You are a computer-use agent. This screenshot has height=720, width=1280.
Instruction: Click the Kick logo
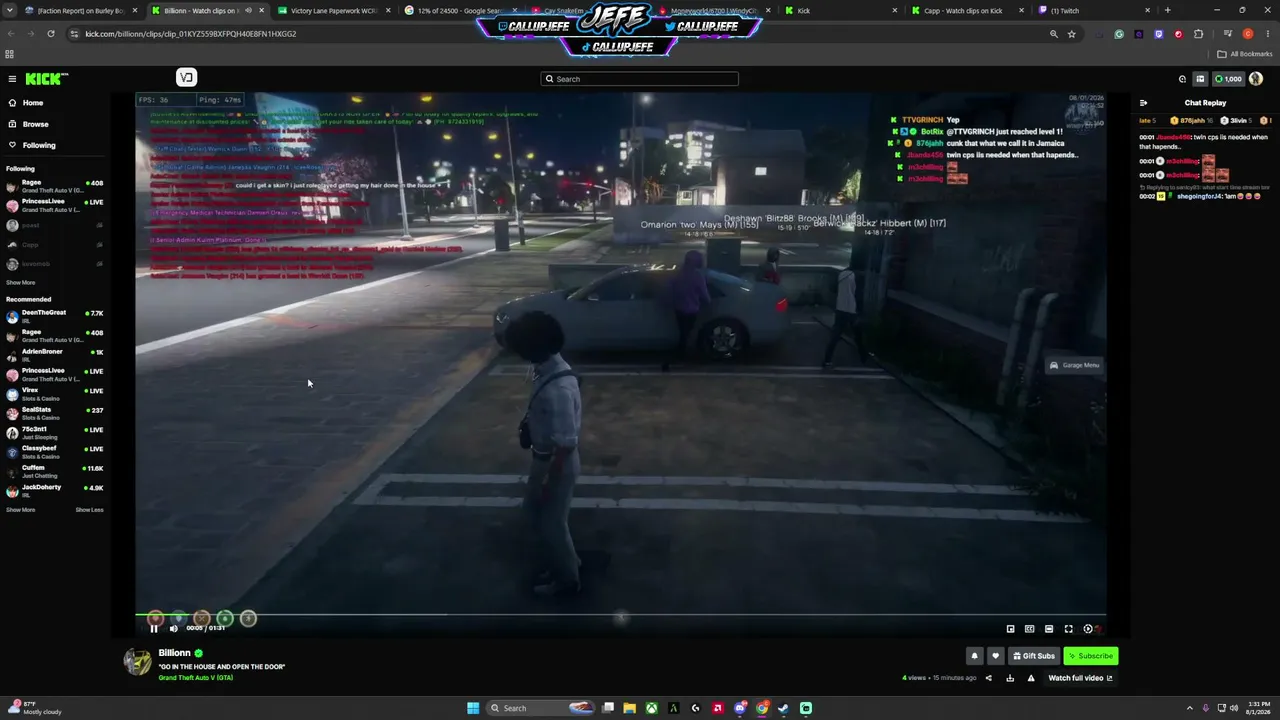47,79
